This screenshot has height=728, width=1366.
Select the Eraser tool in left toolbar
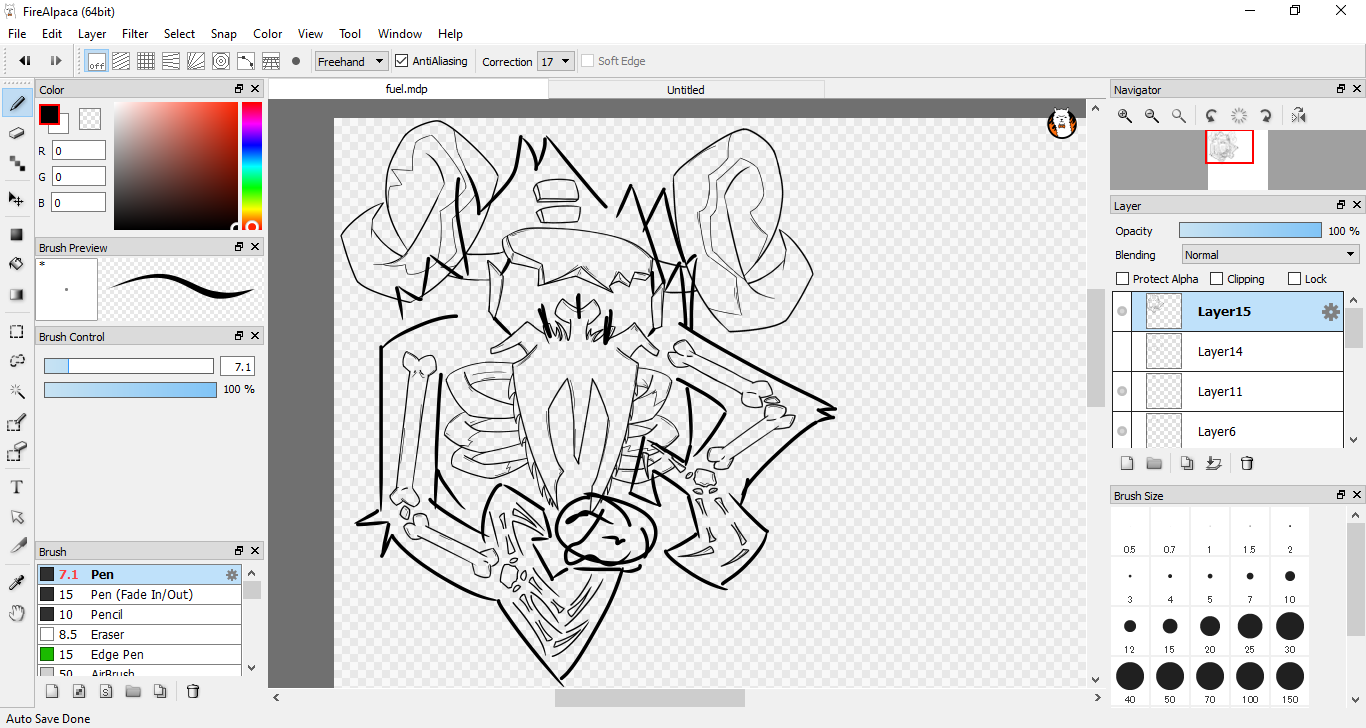point(16,132)
